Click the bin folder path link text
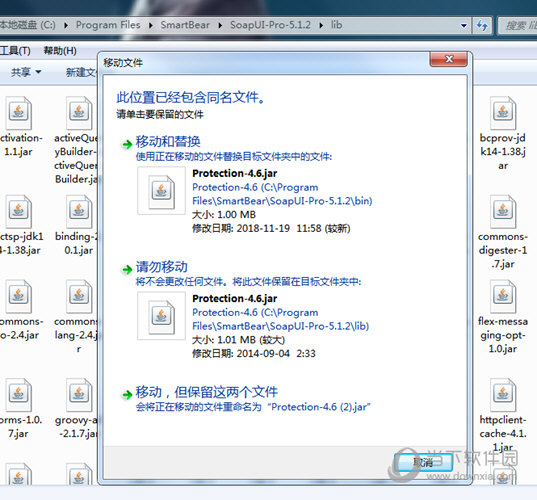537x500 pixels. (282, 194)
